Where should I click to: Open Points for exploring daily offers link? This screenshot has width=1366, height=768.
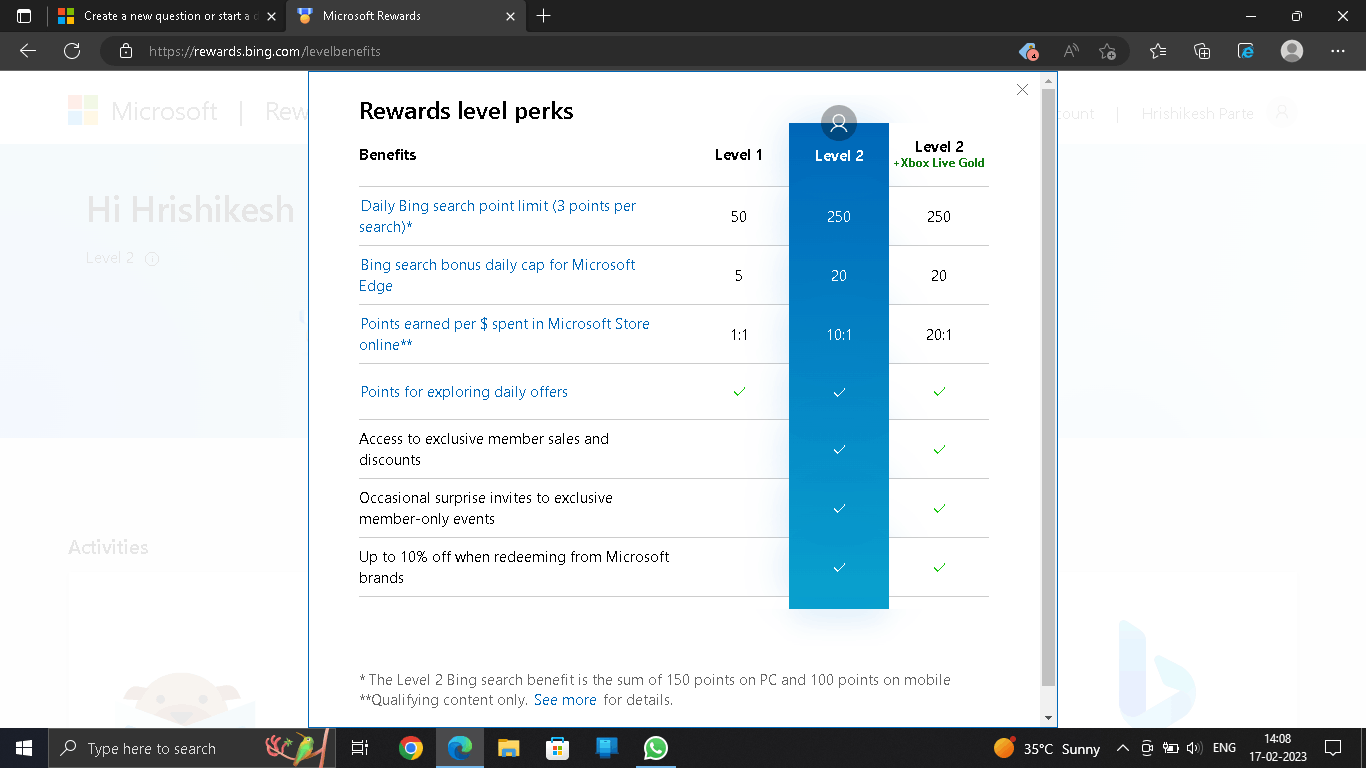tap(464, 392)
